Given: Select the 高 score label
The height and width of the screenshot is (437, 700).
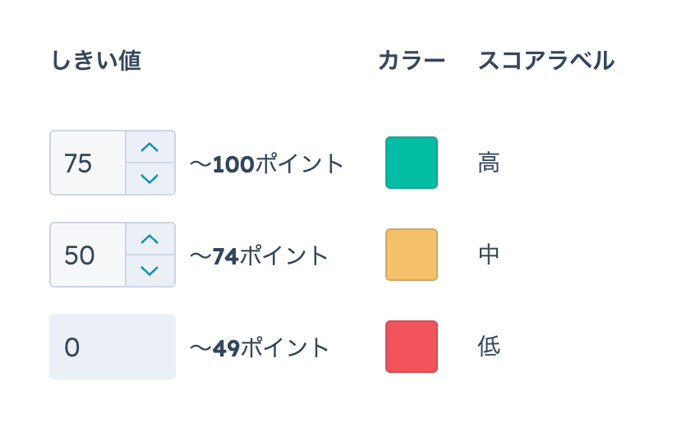Looking at the screenshot, I should click(489, 163).
